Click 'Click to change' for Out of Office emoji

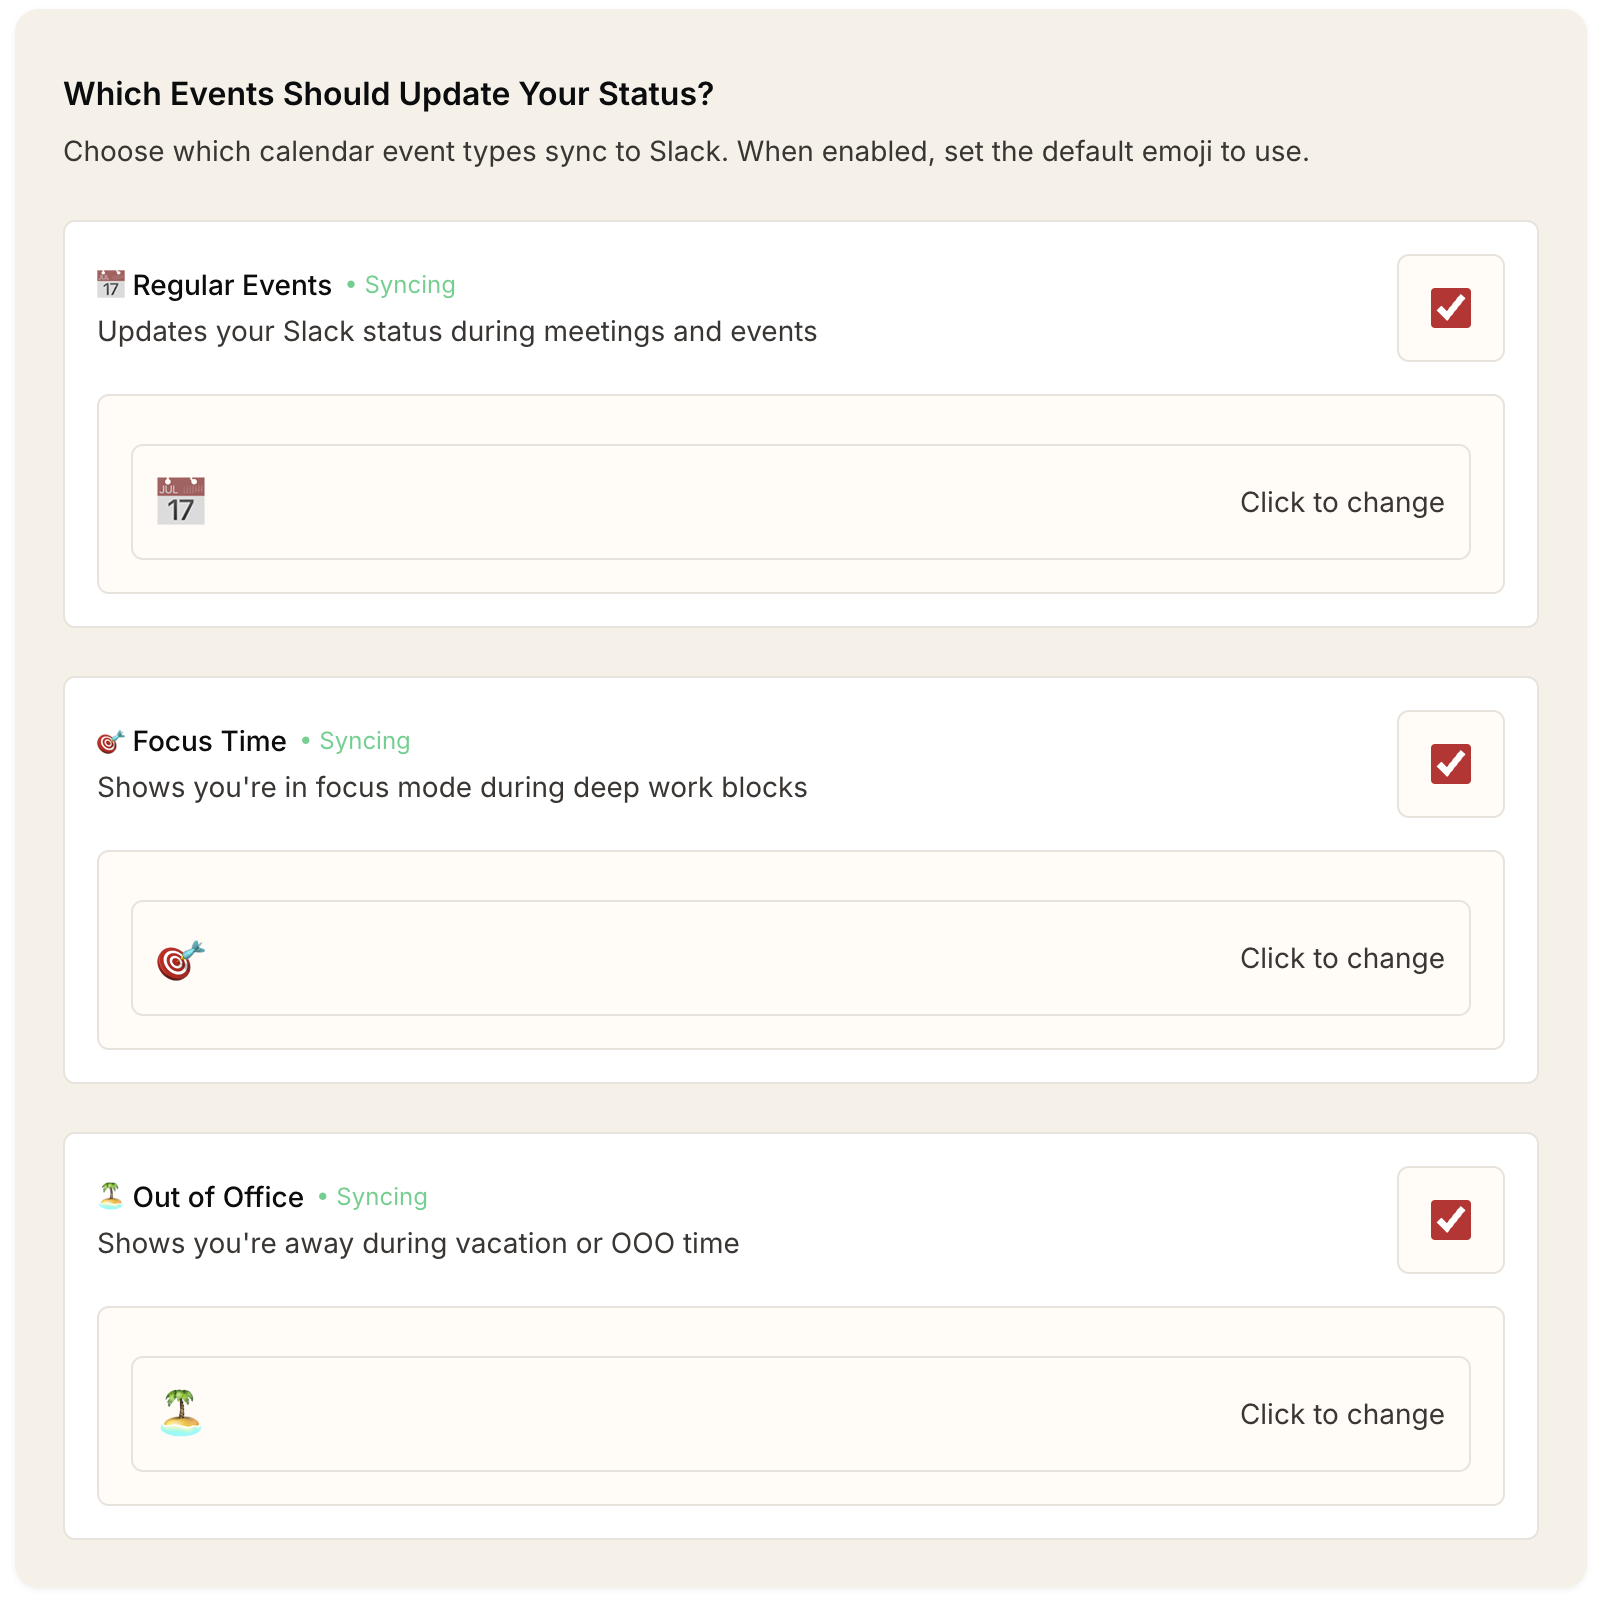pyautogui.click(x=1343, y=1413)
